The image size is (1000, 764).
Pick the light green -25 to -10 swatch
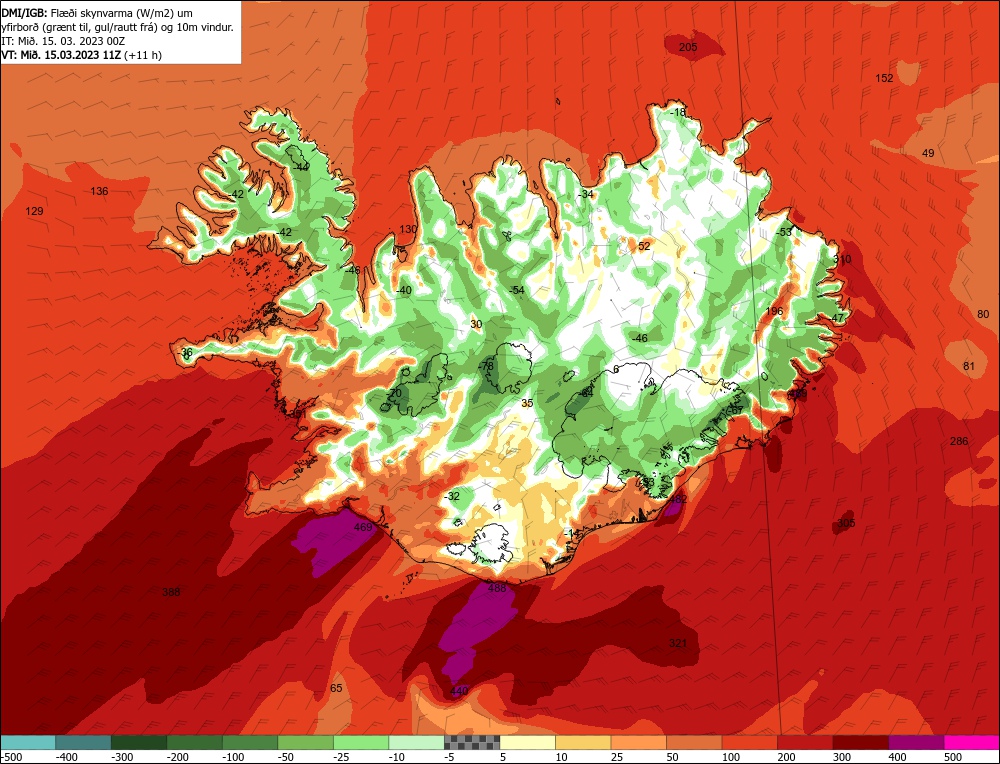pyautogui.click(x=360, y=742)
